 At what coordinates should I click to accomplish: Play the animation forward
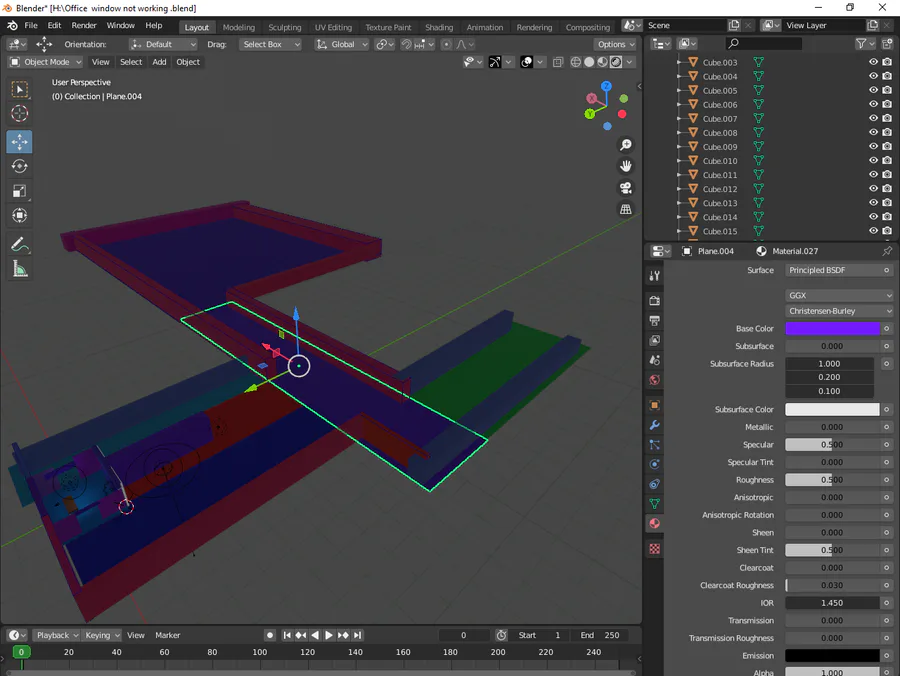pos(329,635)
